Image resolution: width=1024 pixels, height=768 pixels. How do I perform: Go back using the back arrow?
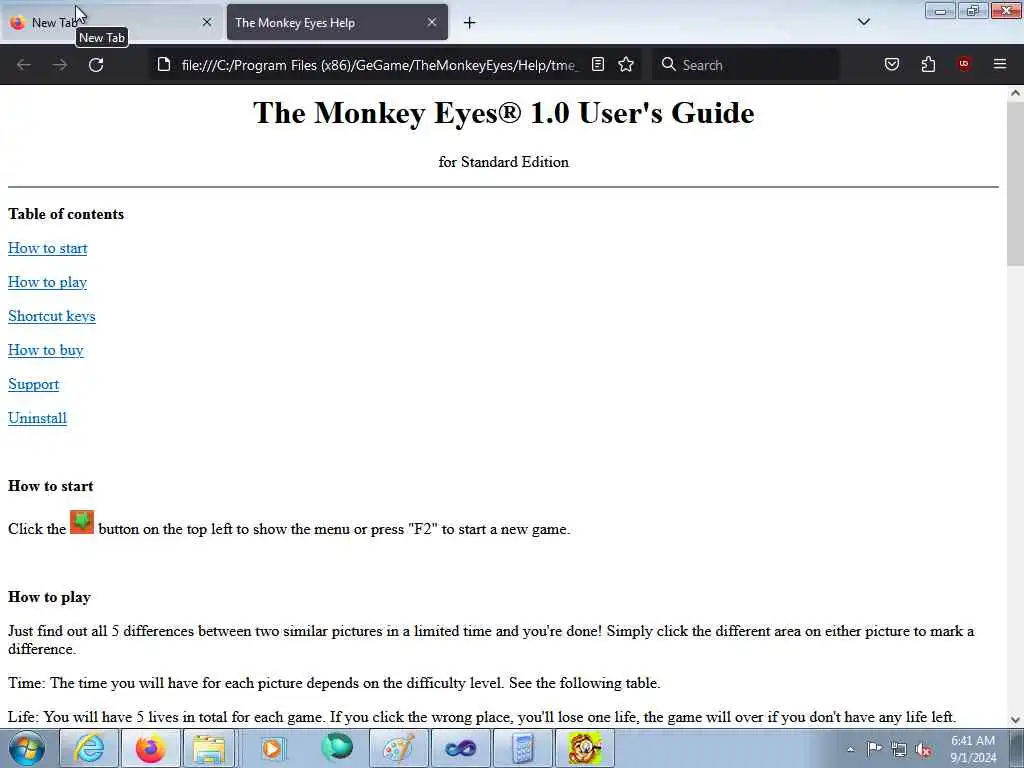click(24, 65)
